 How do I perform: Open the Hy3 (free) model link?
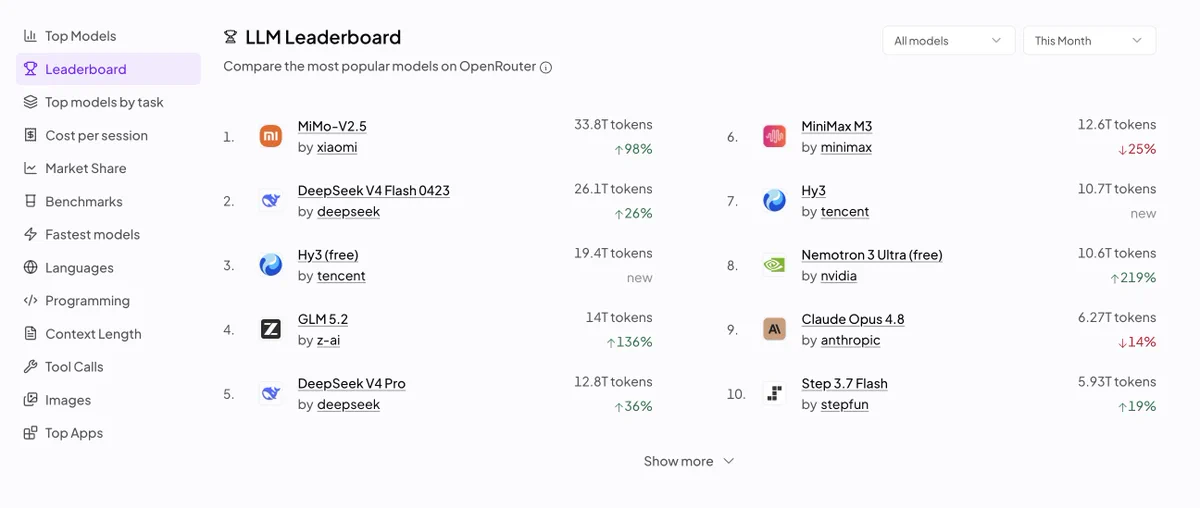328,255
